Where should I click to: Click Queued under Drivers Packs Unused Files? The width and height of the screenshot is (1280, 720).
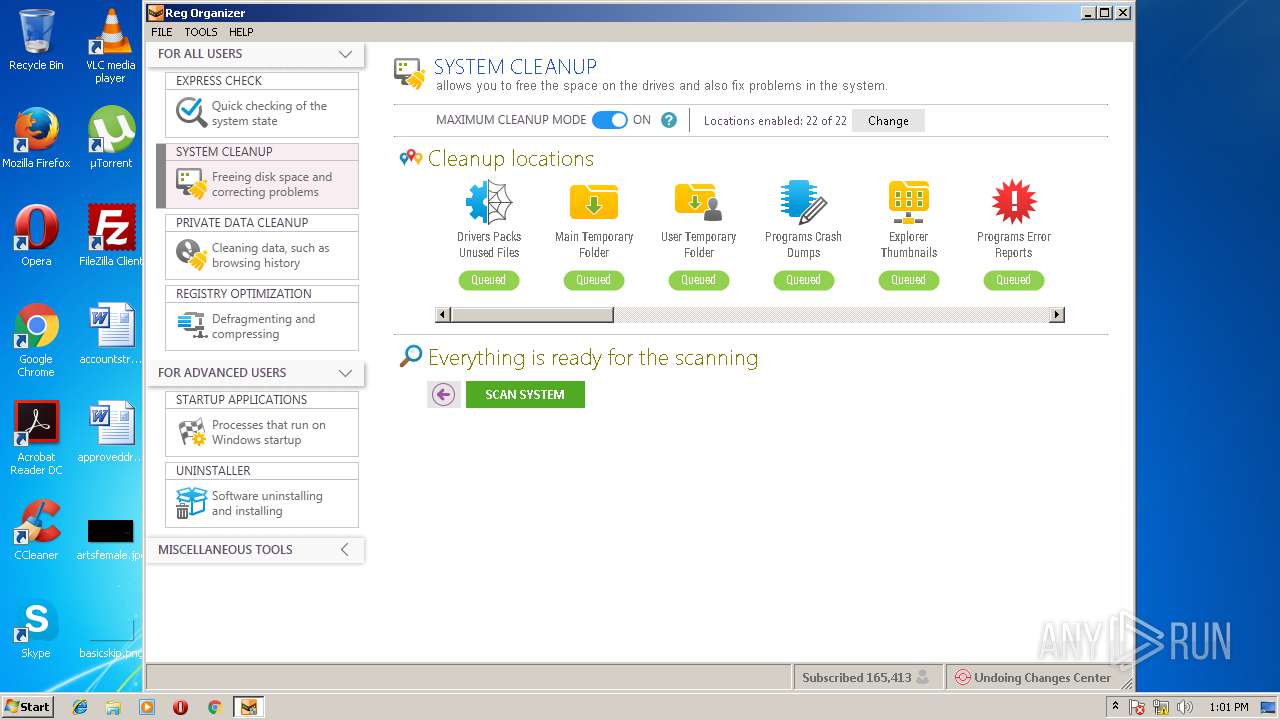click(489, 280)
